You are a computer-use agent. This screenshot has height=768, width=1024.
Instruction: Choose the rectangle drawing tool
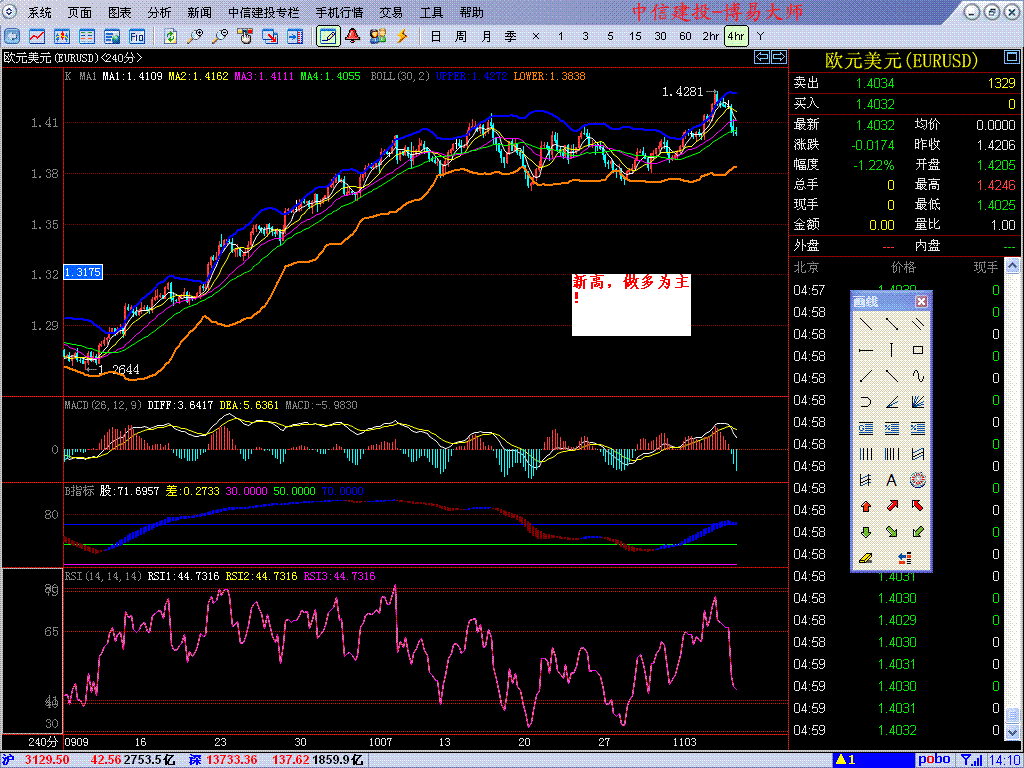pyautogui.click(x=918, y=350)
